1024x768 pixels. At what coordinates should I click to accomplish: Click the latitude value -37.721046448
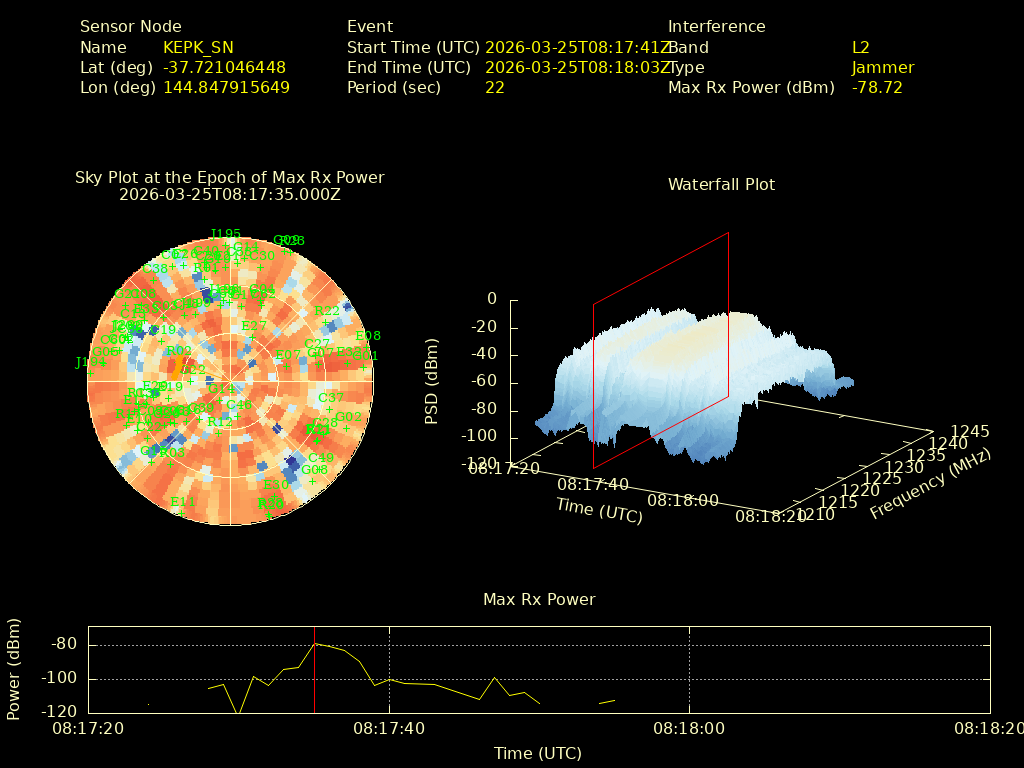click(224, 68)
